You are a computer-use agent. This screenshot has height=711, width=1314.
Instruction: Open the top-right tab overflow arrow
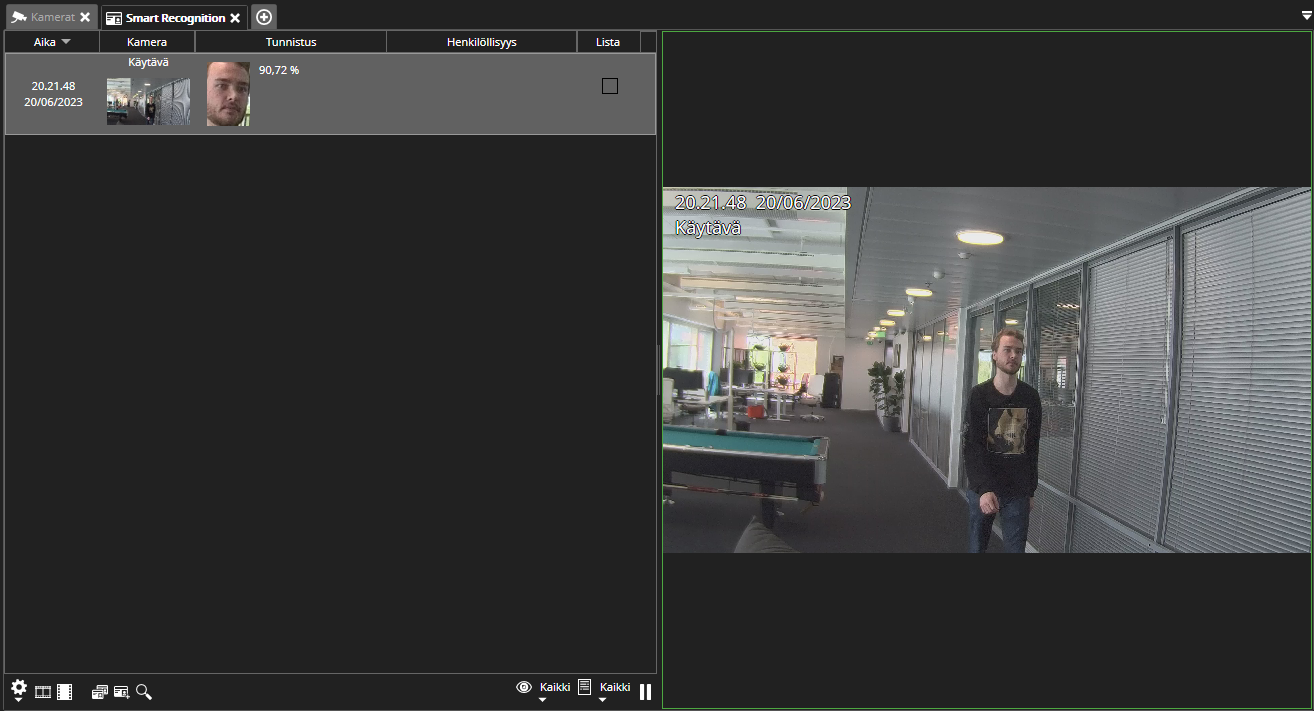click(1305, 16)
